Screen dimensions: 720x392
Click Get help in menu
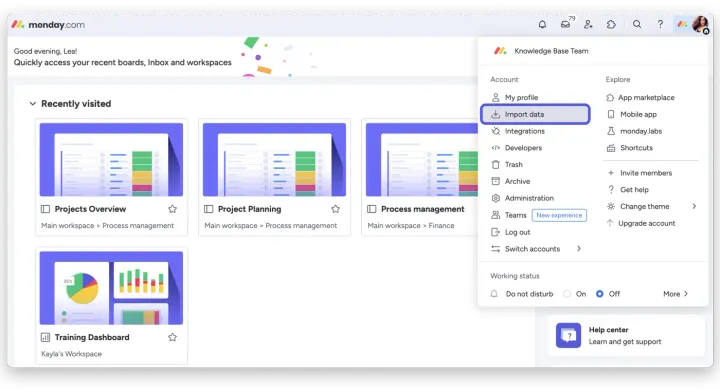pyautogui.click(x=628, y=190)
